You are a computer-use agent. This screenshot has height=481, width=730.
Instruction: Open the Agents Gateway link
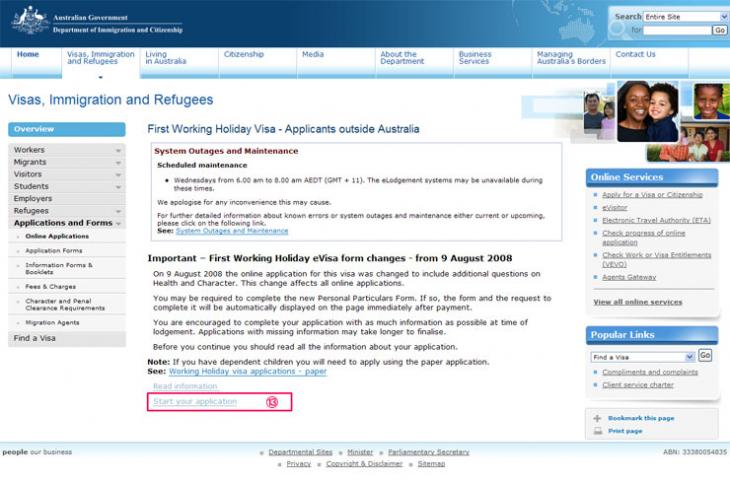[x=629, y=278]
